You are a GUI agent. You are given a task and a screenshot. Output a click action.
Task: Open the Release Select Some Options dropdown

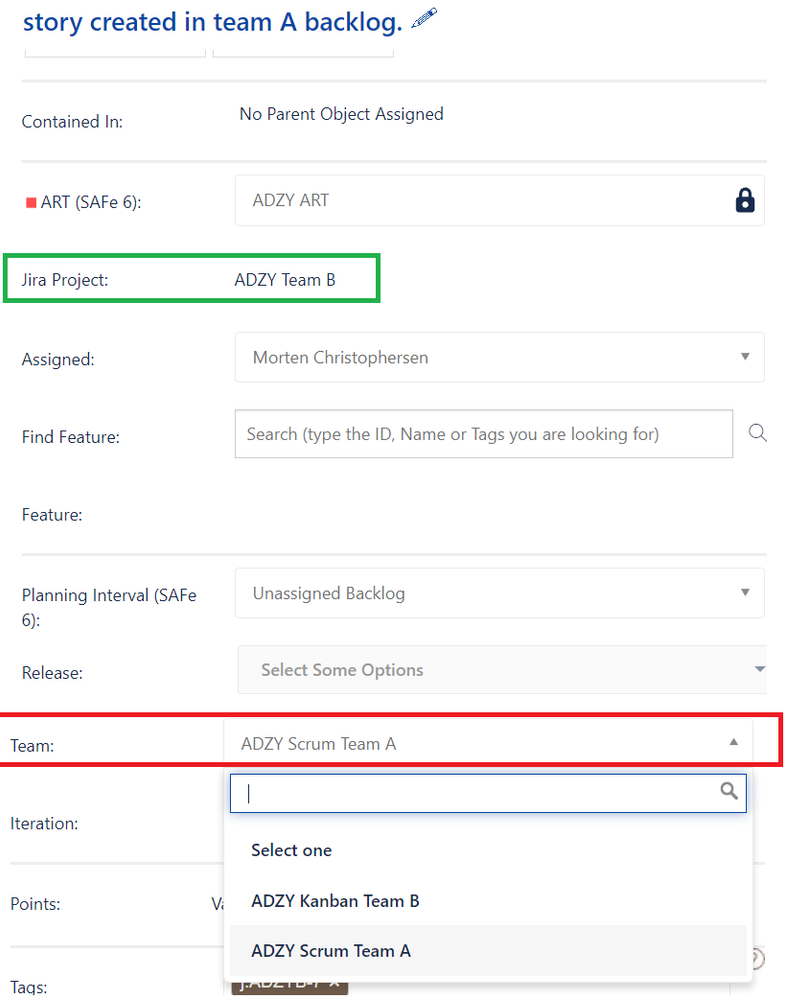click(x=502, y=670)
